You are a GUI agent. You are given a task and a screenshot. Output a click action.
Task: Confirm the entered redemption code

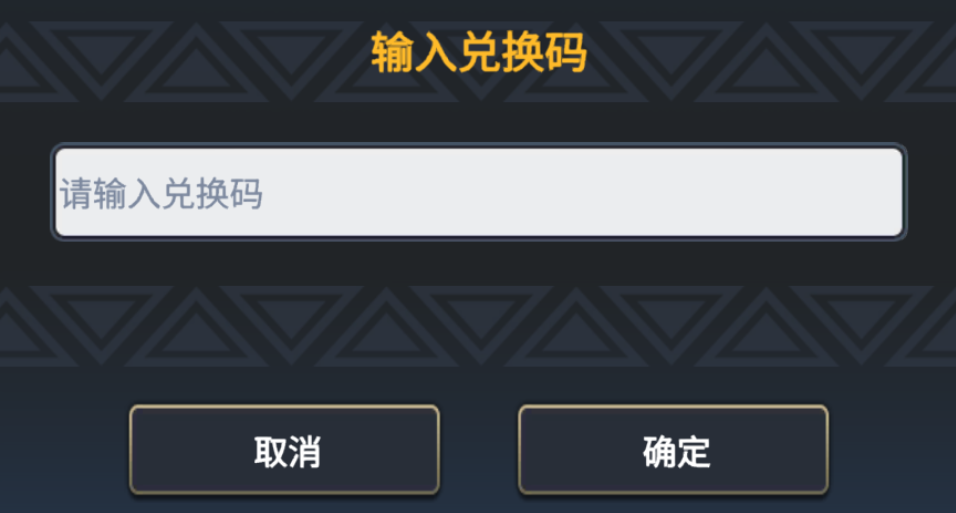click(673, 450)
